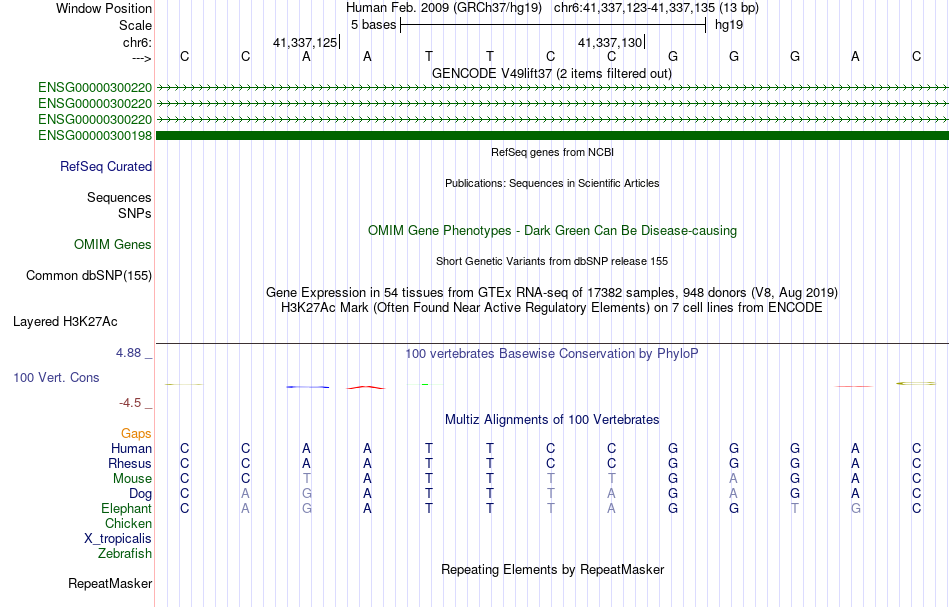
Task: Click the -4.5 PhyloP axis value
Action: [131, 403]
